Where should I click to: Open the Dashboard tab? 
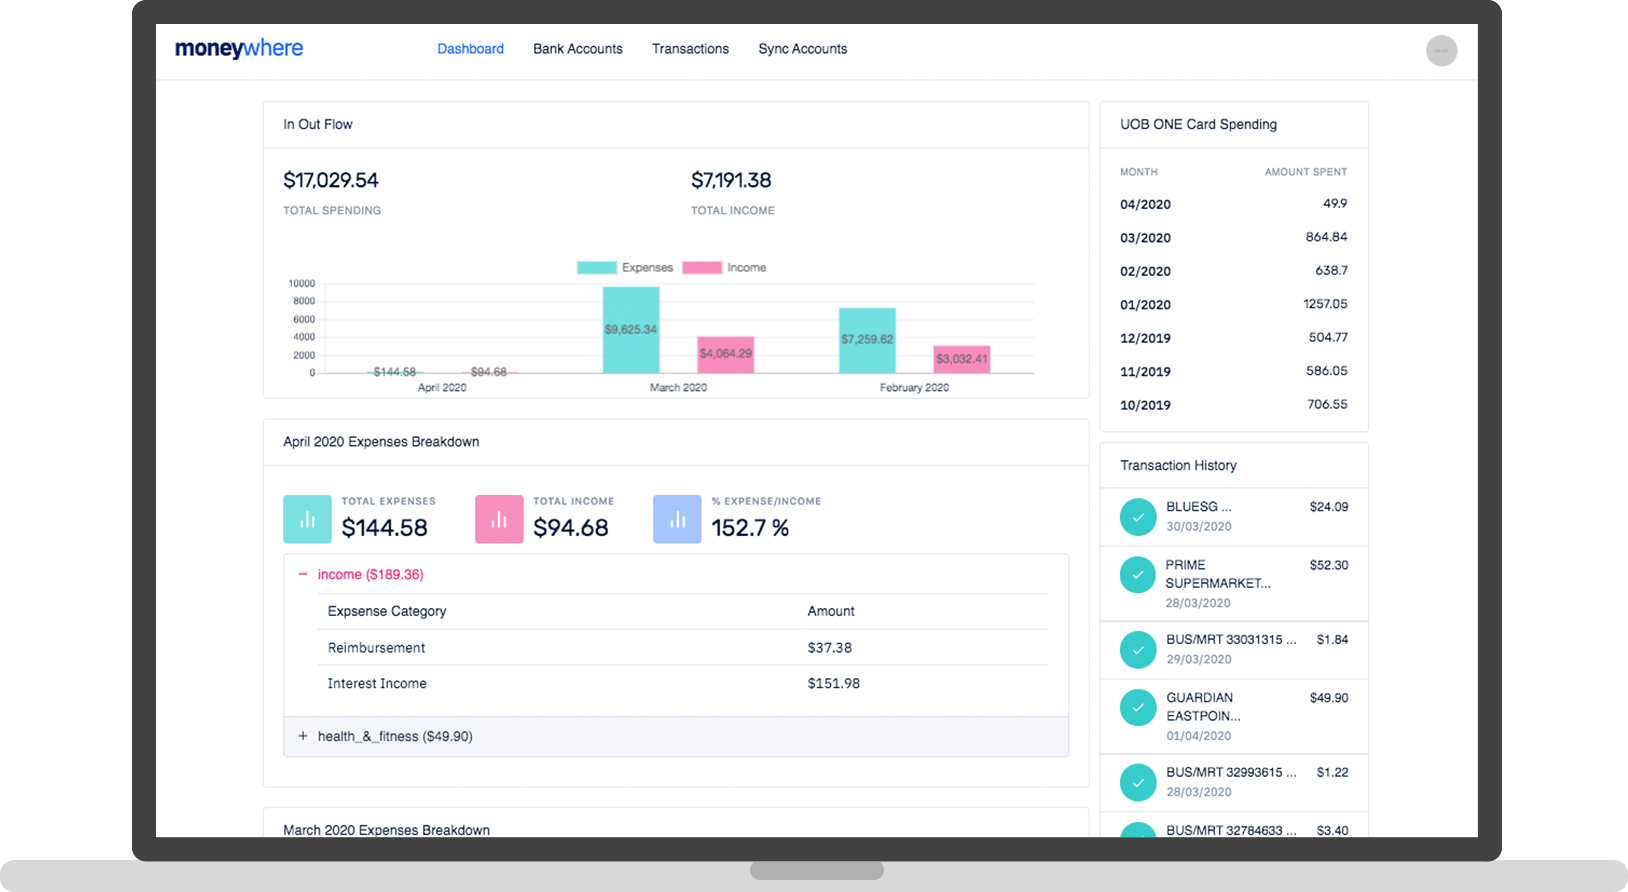click(x=470, y=49)
